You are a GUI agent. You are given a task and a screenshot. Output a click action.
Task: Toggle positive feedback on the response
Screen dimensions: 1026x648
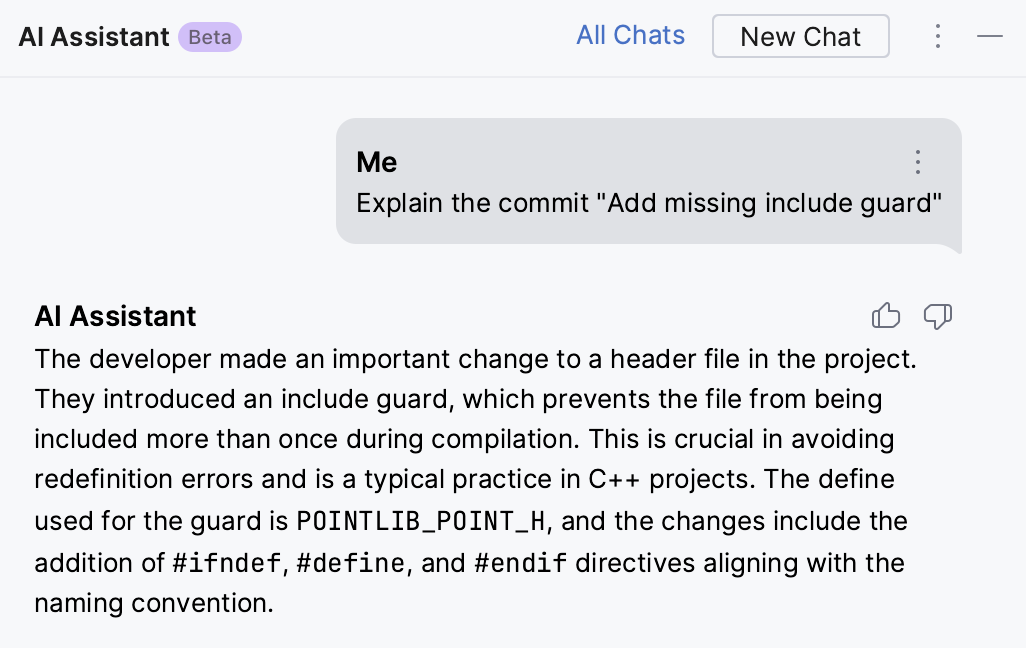click(886, 315)
